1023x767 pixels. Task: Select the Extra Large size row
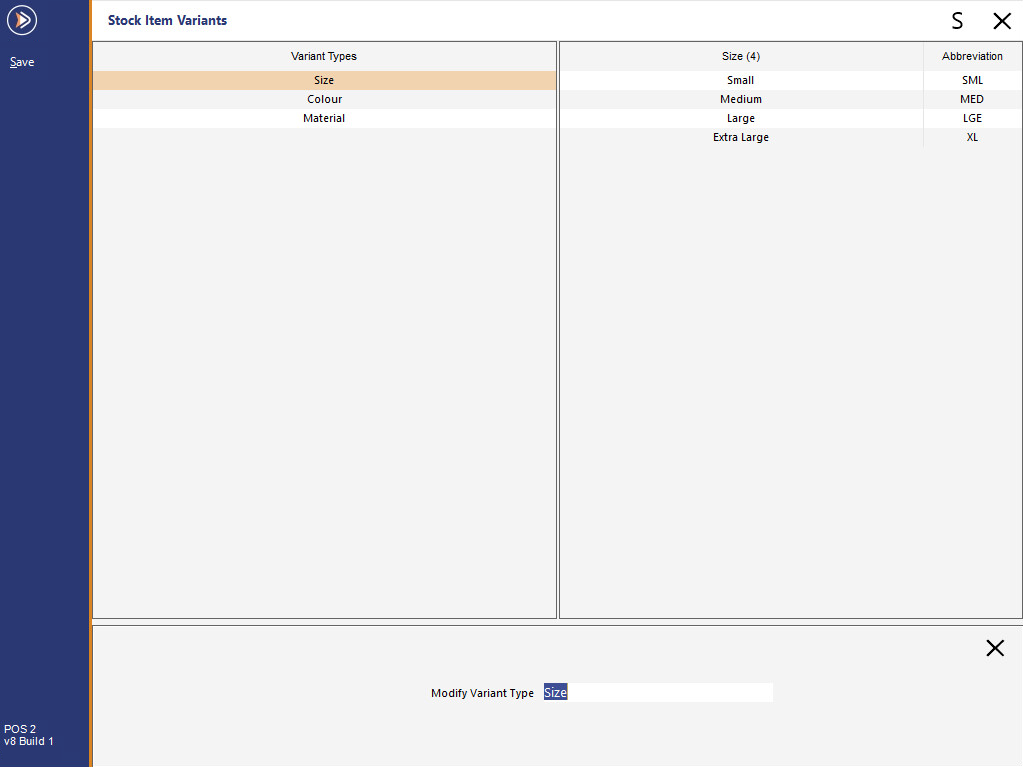tap(791, 137)
